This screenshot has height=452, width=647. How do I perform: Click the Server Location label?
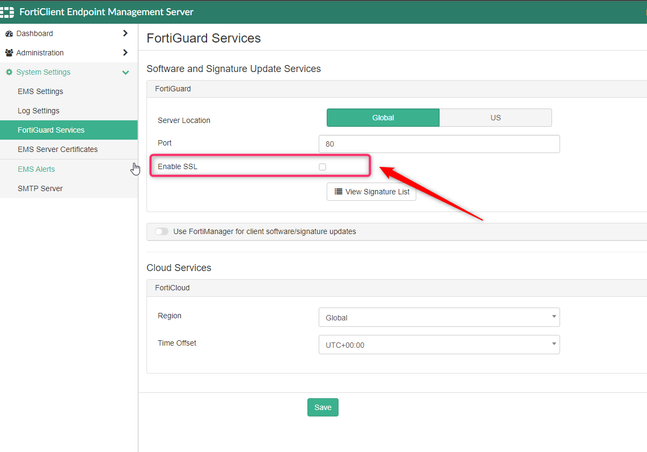[x=184, y=120]
